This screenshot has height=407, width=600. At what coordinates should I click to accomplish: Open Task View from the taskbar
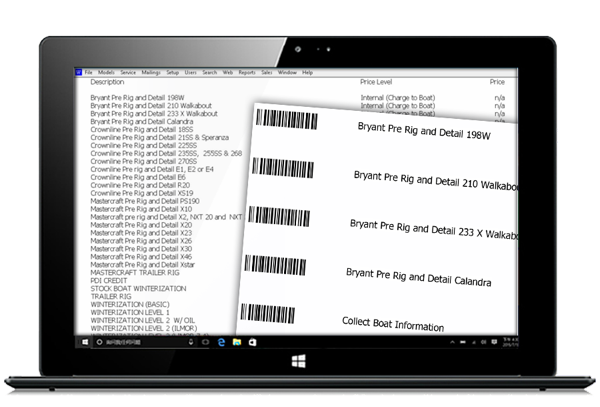point(205,342)
